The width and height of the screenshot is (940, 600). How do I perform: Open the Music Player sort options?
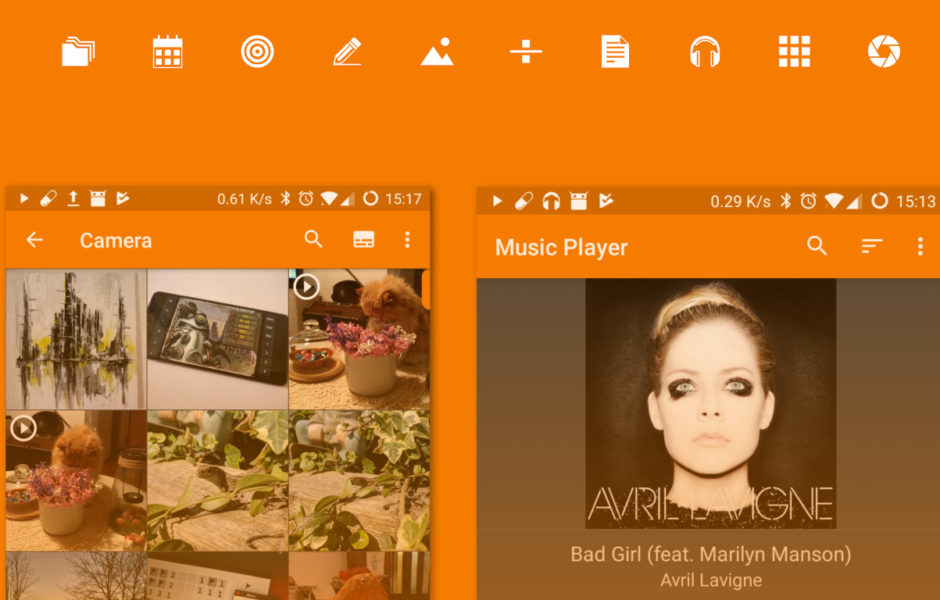pyautogui.click(x=872, y=246)
